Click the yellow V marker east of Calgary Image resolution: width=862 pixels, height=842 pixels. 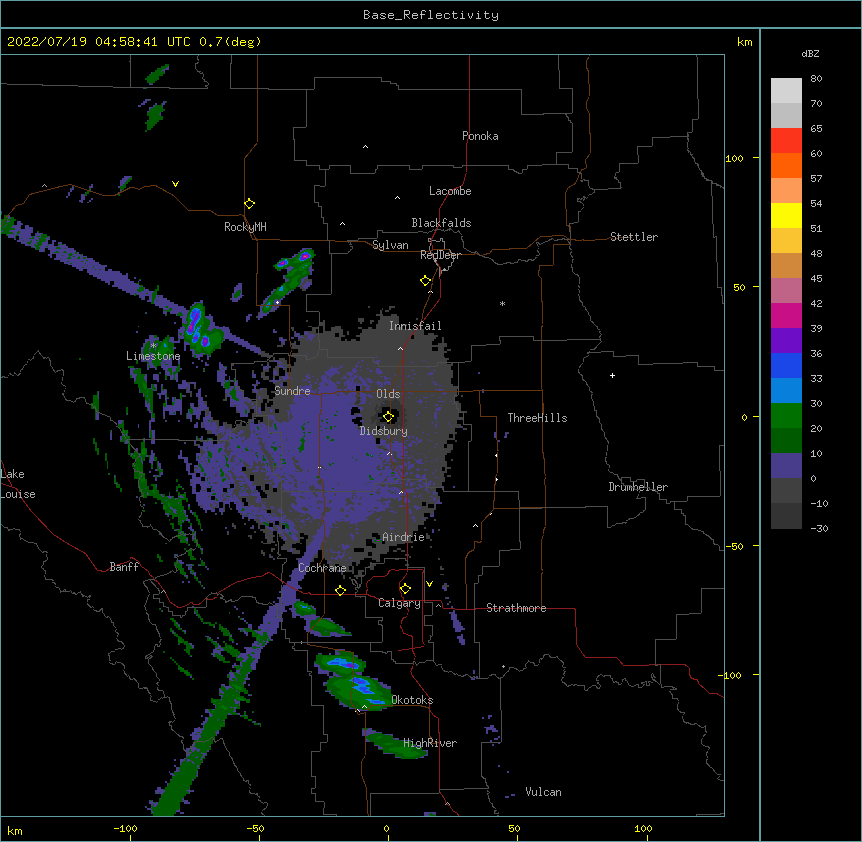coord(429,584)
